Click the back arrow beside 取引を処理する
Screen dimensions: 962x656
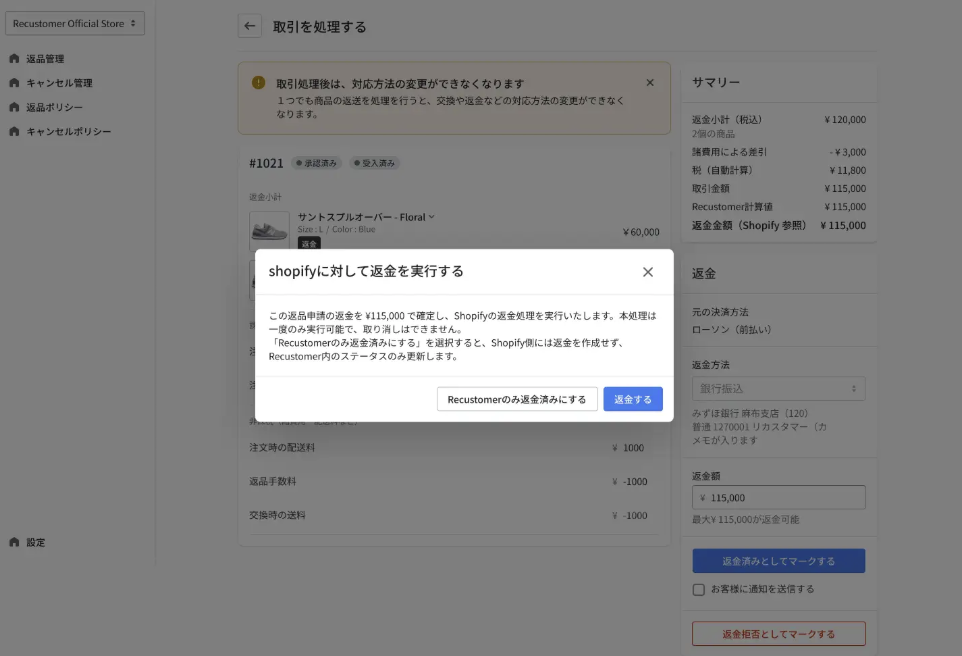pos(248,25)
